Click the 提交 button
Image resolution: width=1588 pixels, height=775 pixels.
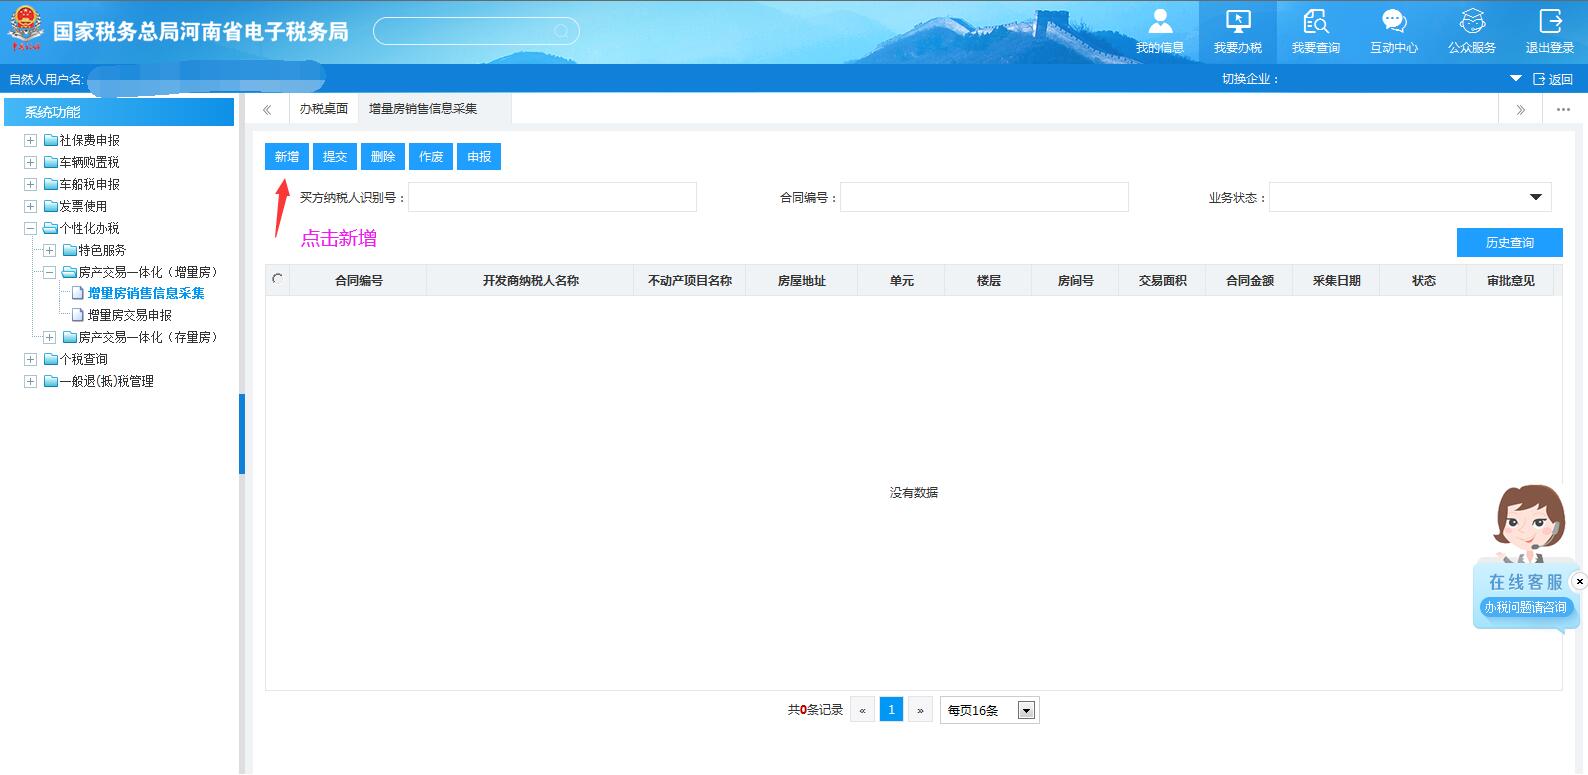click(x=335, y=157)
